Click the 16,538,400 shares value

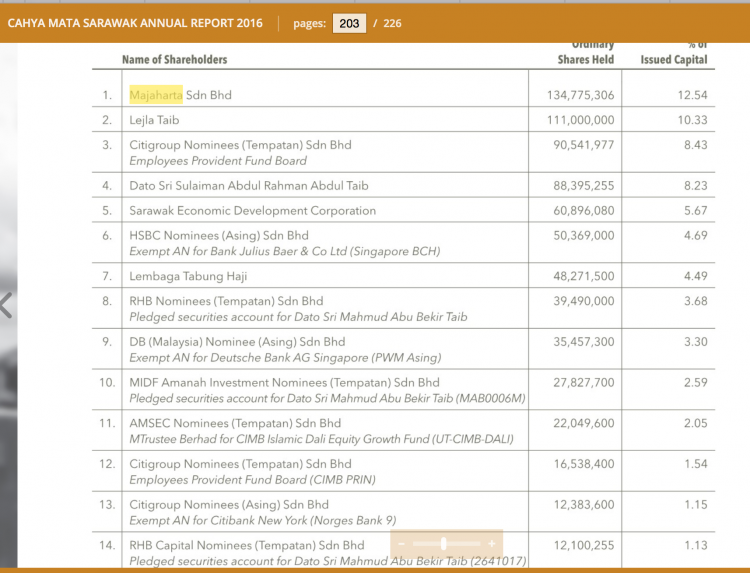click(584, 464)
